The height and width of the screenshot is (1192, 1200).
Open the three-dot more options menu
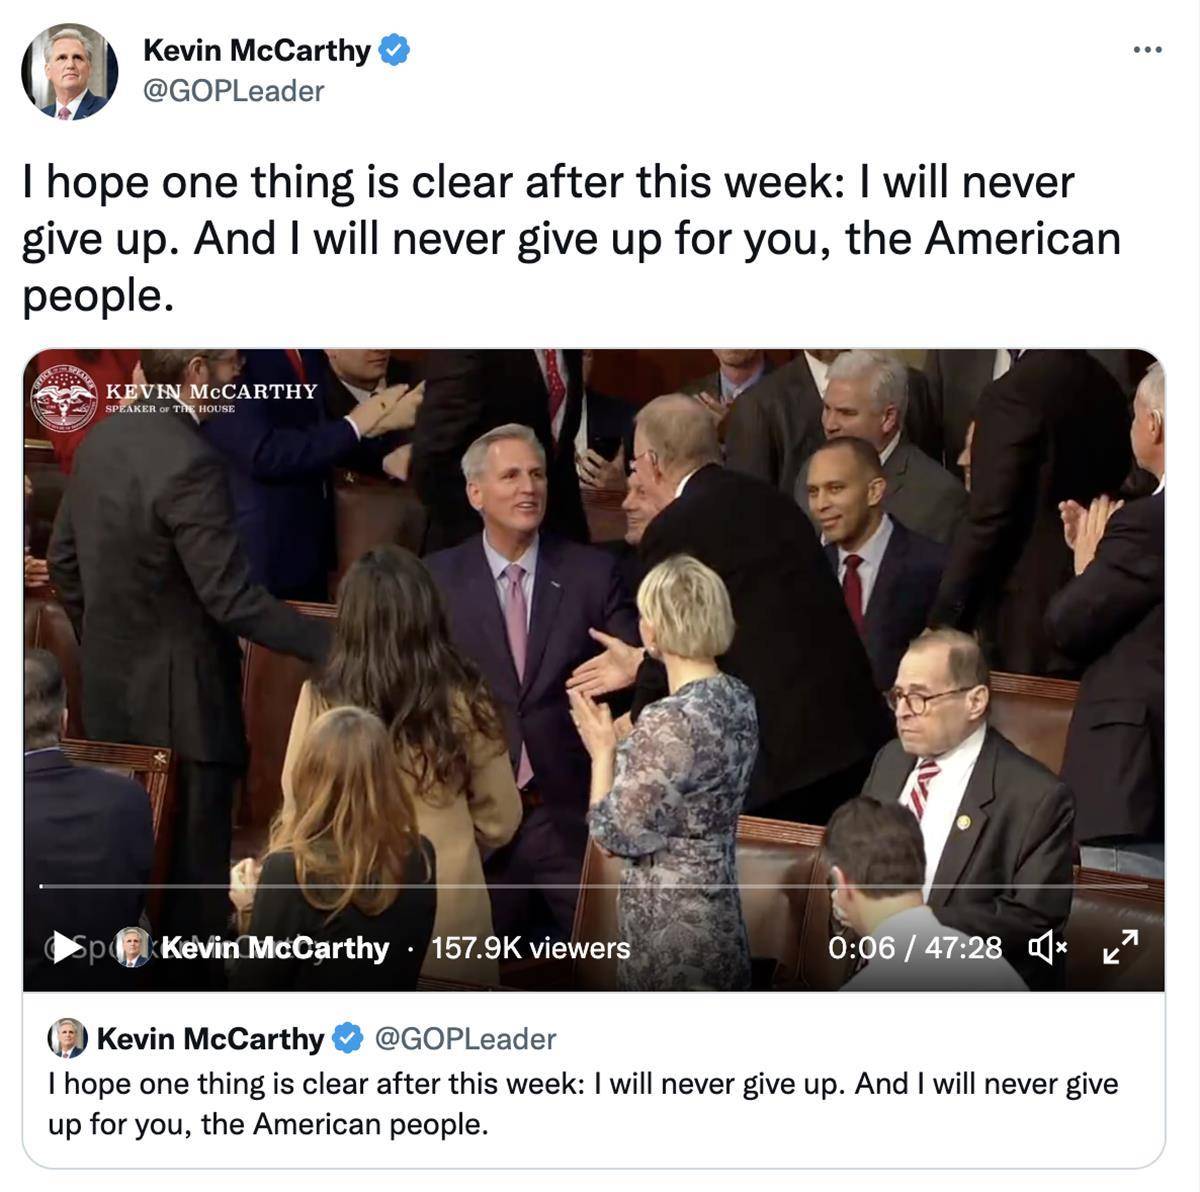pyautogui.click(x=1147, y=49)
